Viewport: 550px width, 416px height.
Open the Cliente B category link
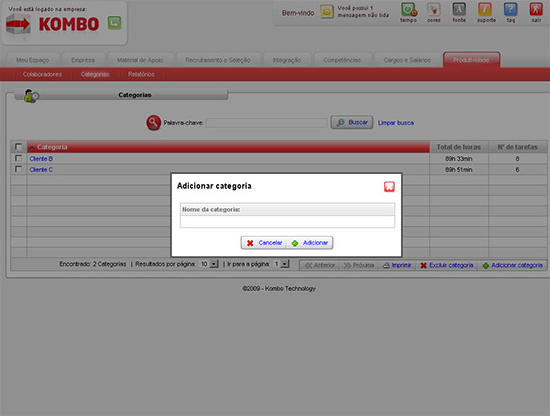tap(41, 159)
